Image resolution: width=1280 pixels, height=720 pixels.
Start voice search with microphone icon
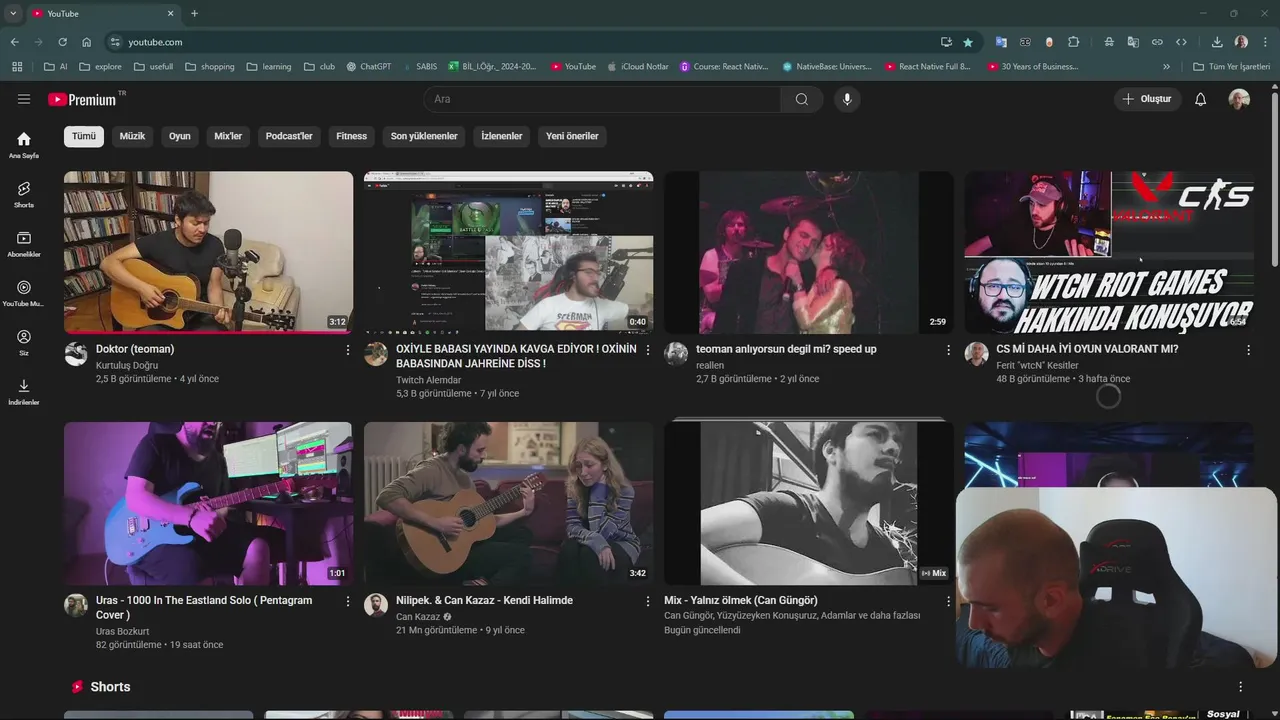click(x=847, y=99)
